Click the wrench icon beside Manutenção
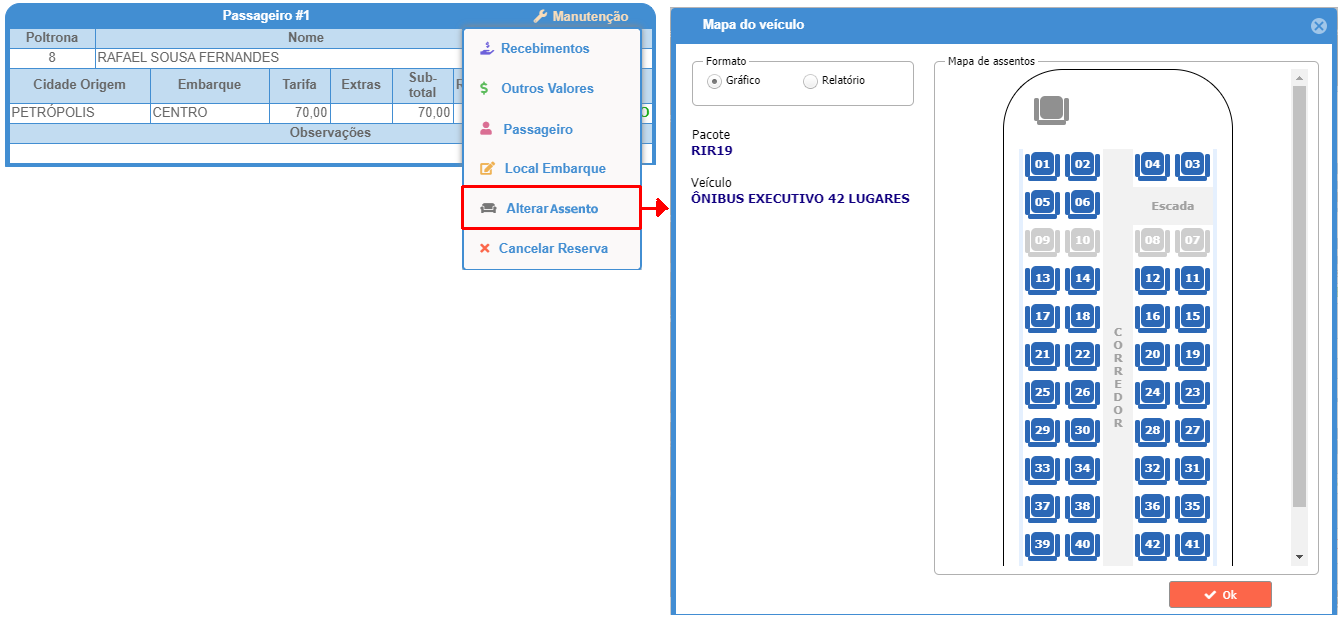The width and height of the screenshot is (1342, 622). coord(540,16)
